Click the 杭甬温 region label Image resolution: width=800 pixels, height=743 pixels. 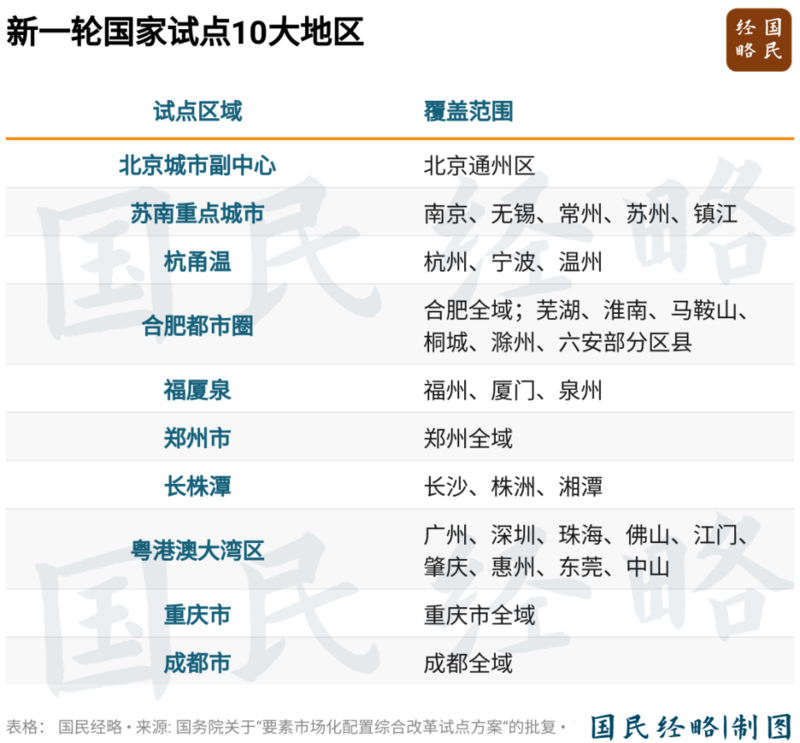(x=197, y=262)
